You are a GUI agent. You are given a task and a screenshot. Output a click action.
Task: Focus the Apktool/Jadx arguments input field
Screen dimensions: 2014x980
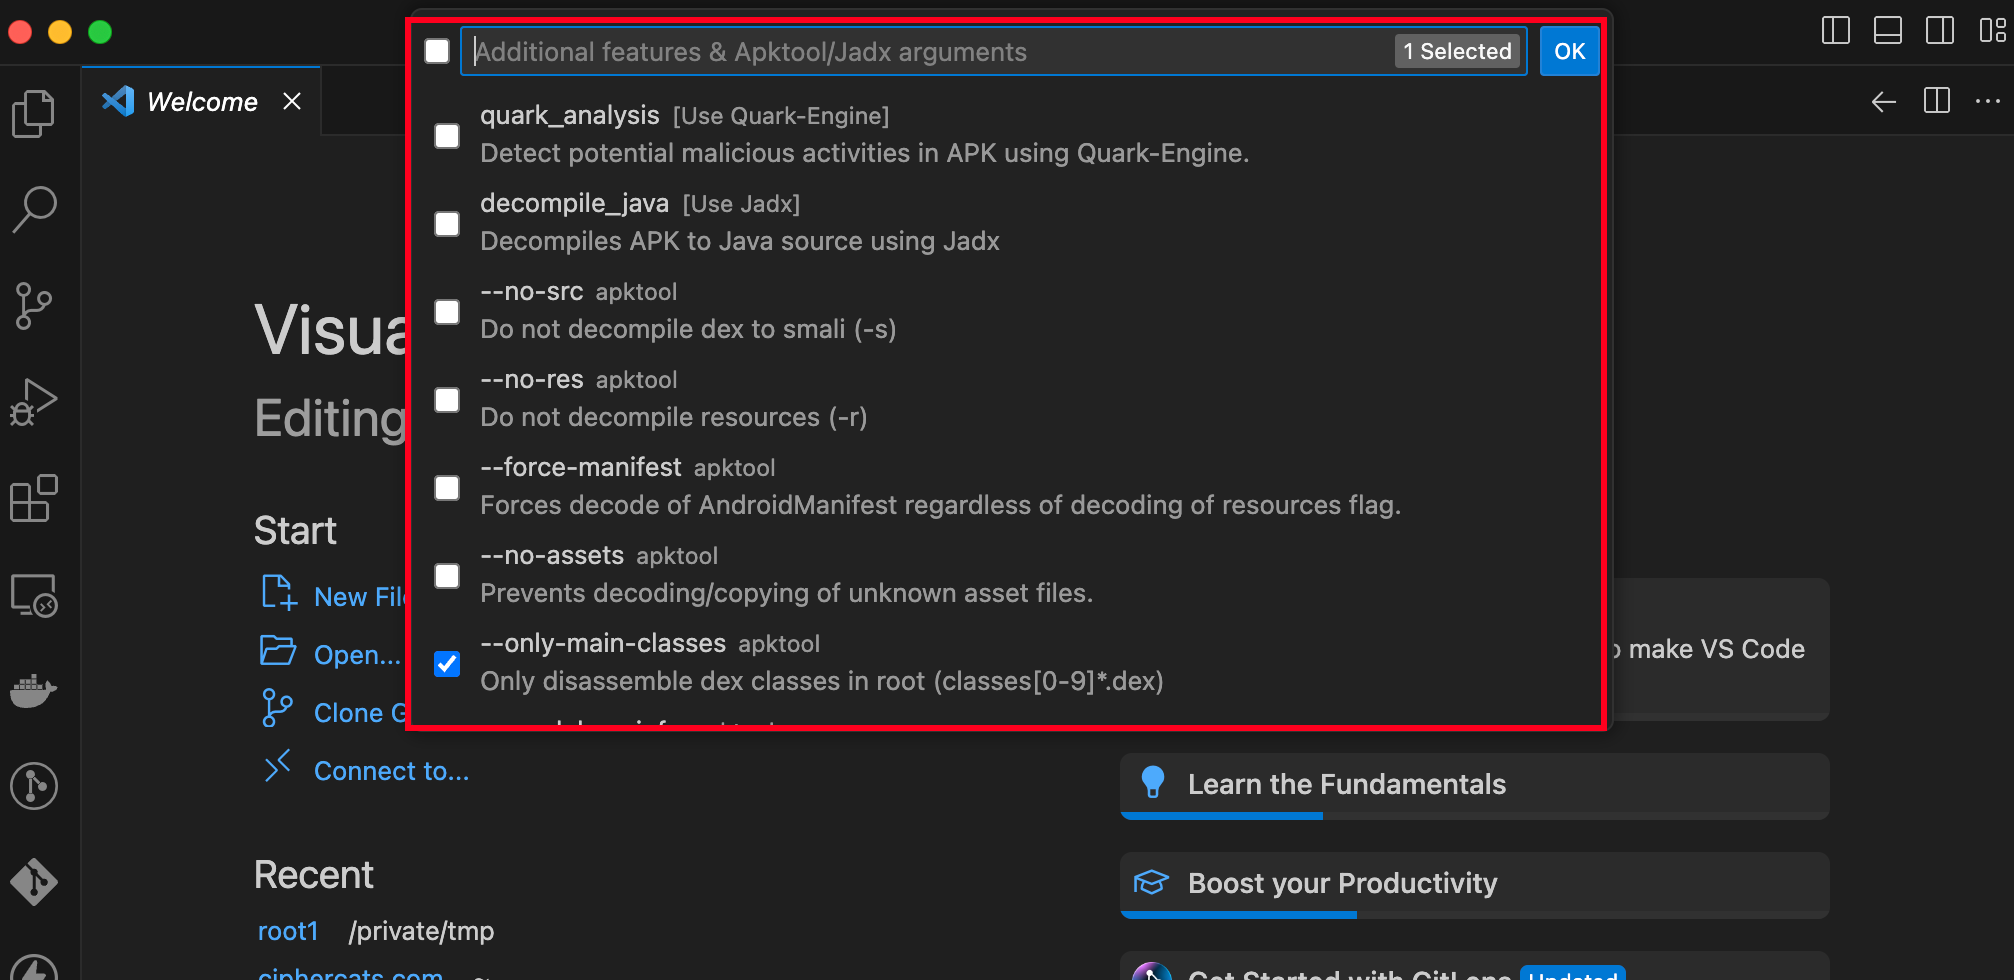[930, 52]
